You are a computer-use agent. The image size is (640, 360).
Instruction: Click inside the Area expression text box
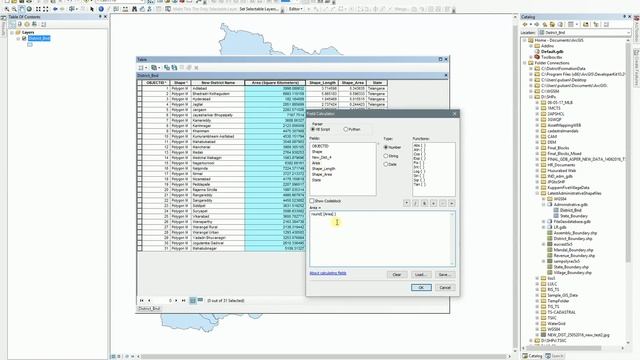pyautogui.click(x=382, y=239)
